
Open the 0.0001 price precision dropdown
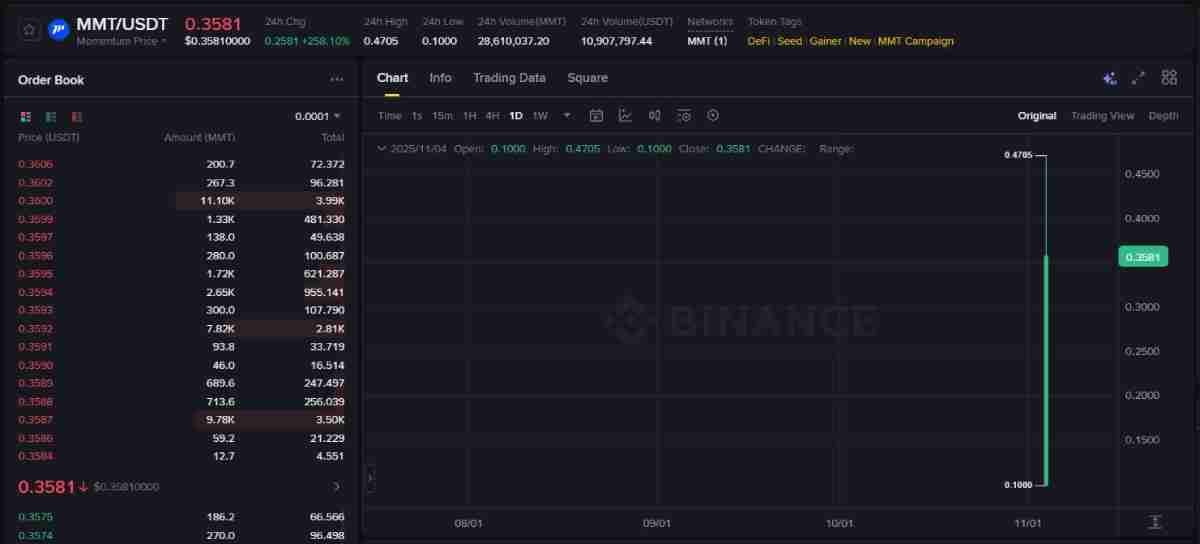318,116
